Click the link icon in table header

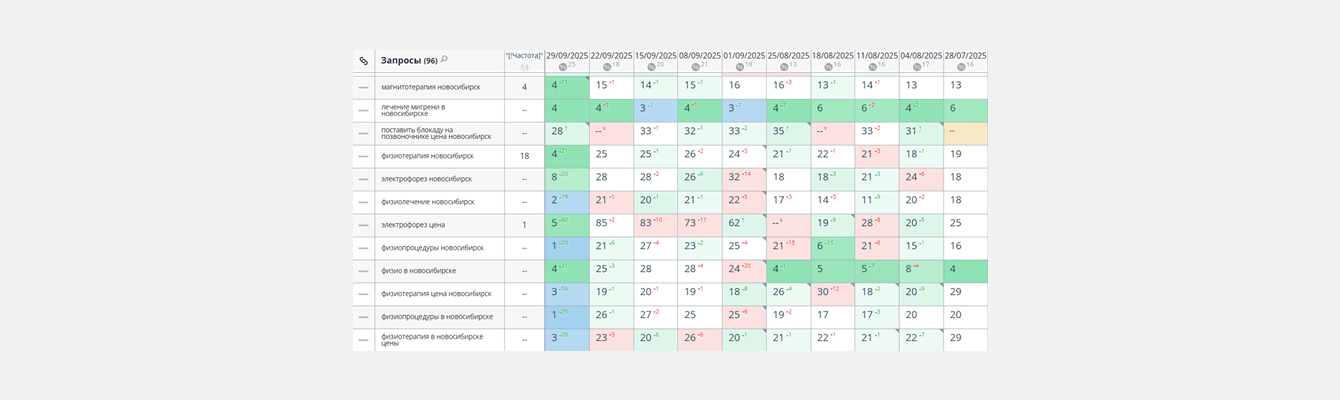[x=364, y=61]
